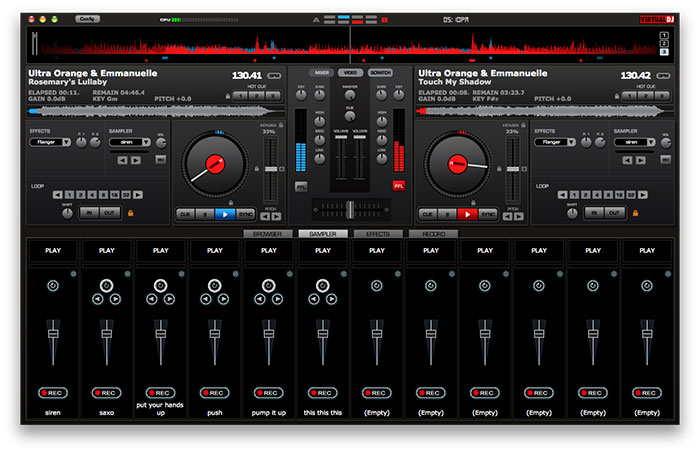Screen dimensions: 700x453
Task: Toggle SYNC on the right deck
Action: [x=487, y=213]
